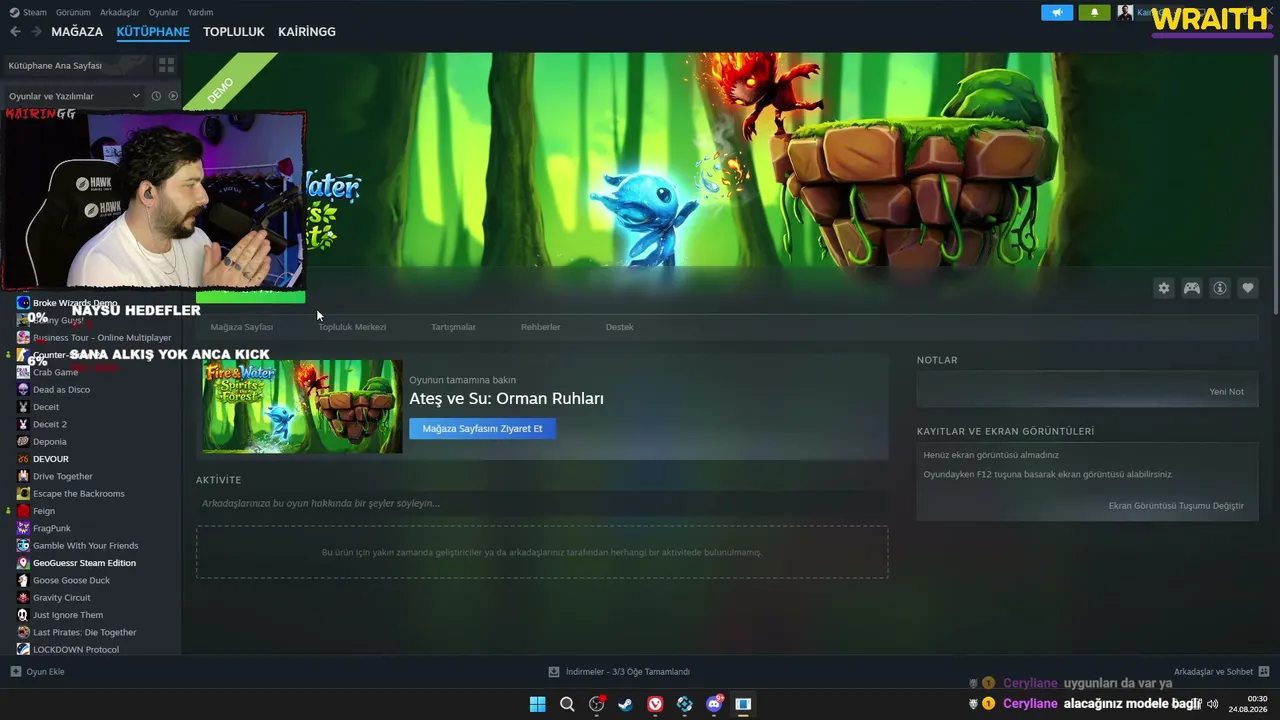The width and height of the screenshot is (1280, 720).
Task: Select Goose Goose Duck icon in list
Action: tap(23, 580)
